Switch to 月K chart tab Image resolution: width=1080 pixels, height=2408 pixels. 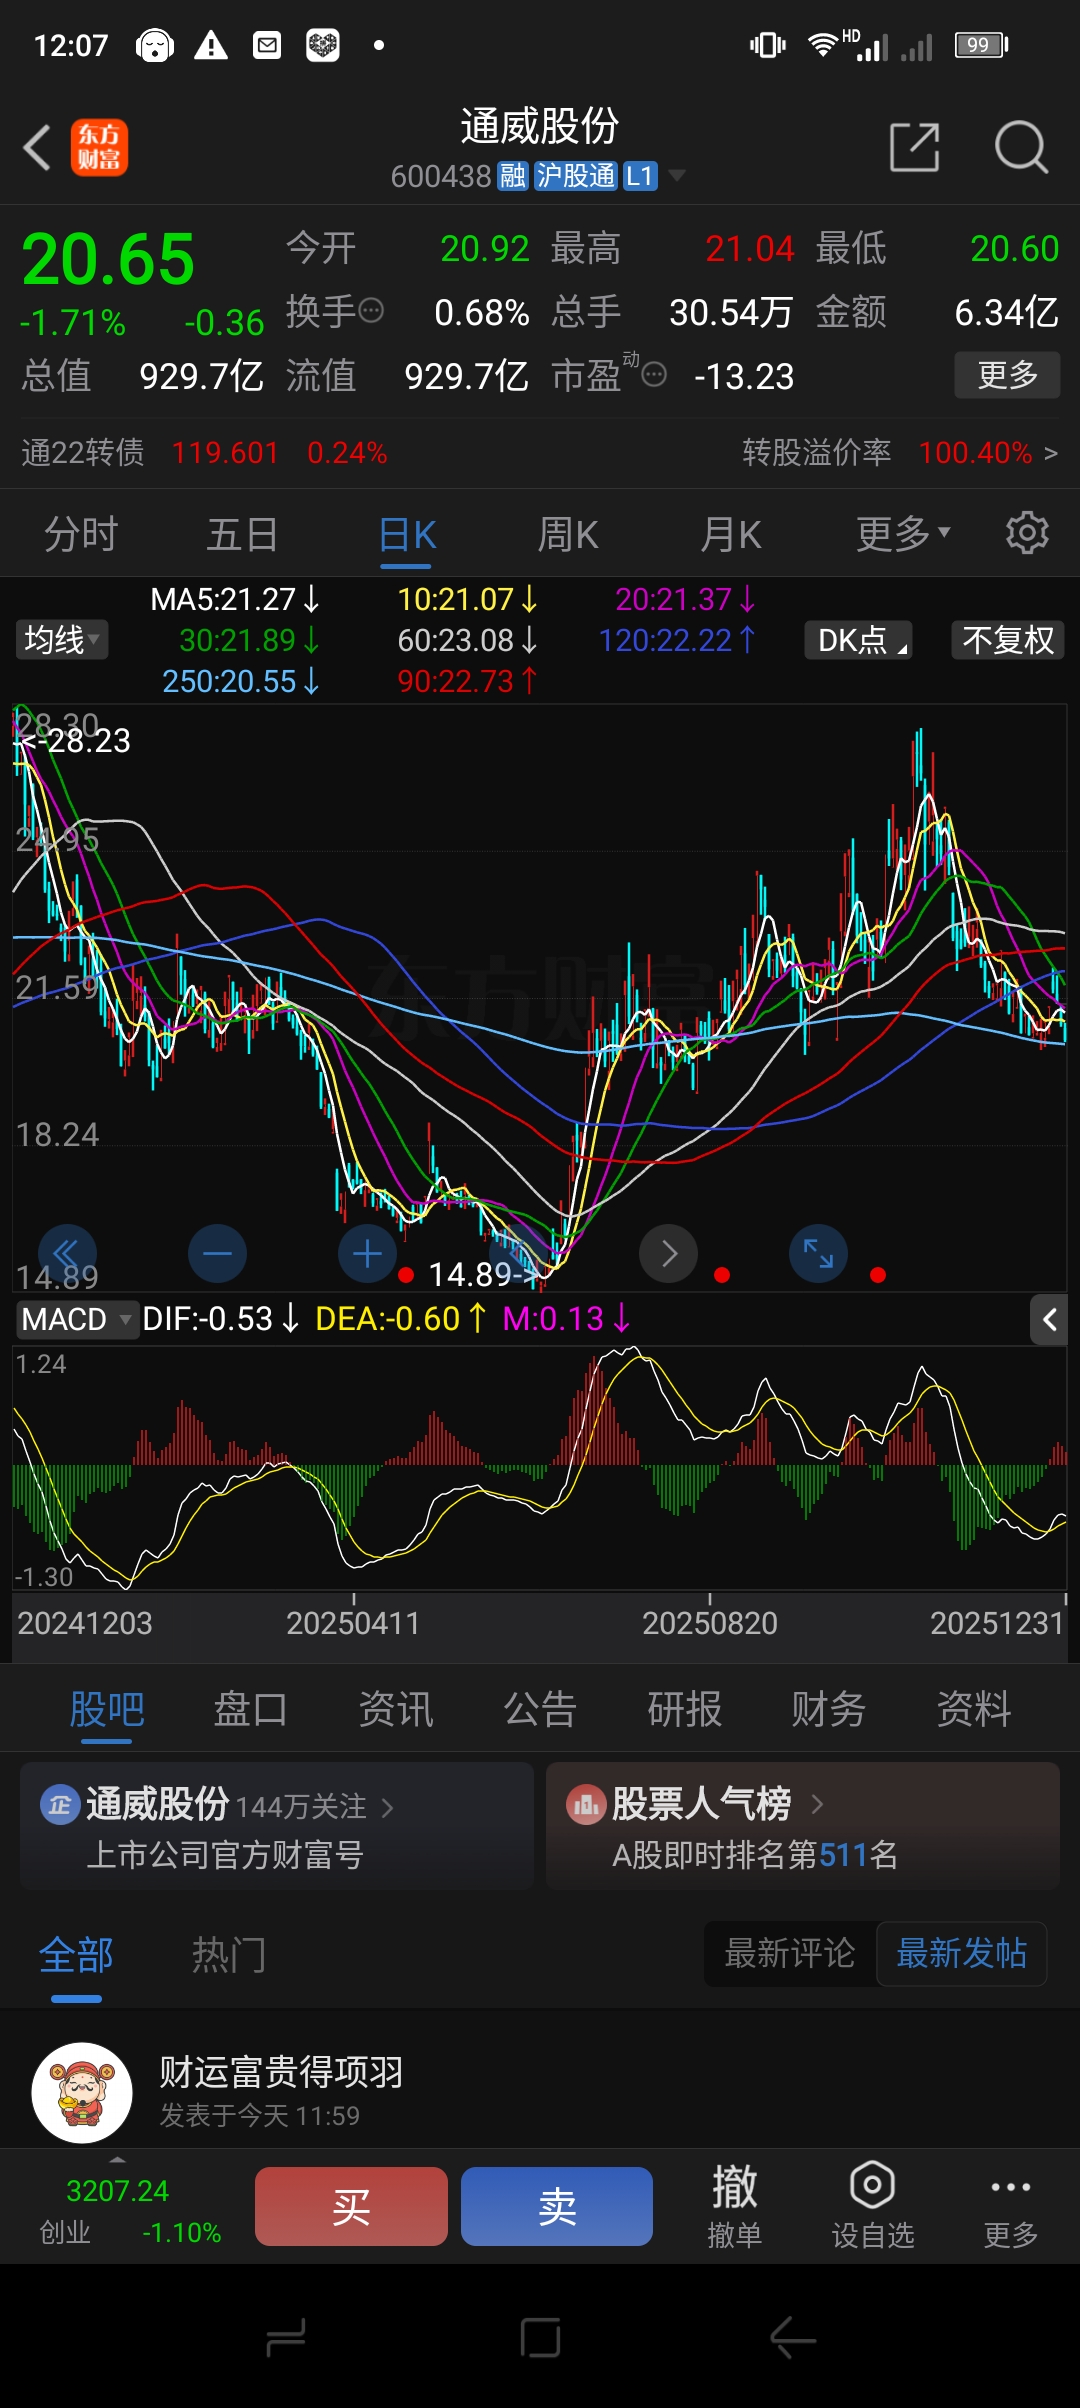click(x=731, y=534)
